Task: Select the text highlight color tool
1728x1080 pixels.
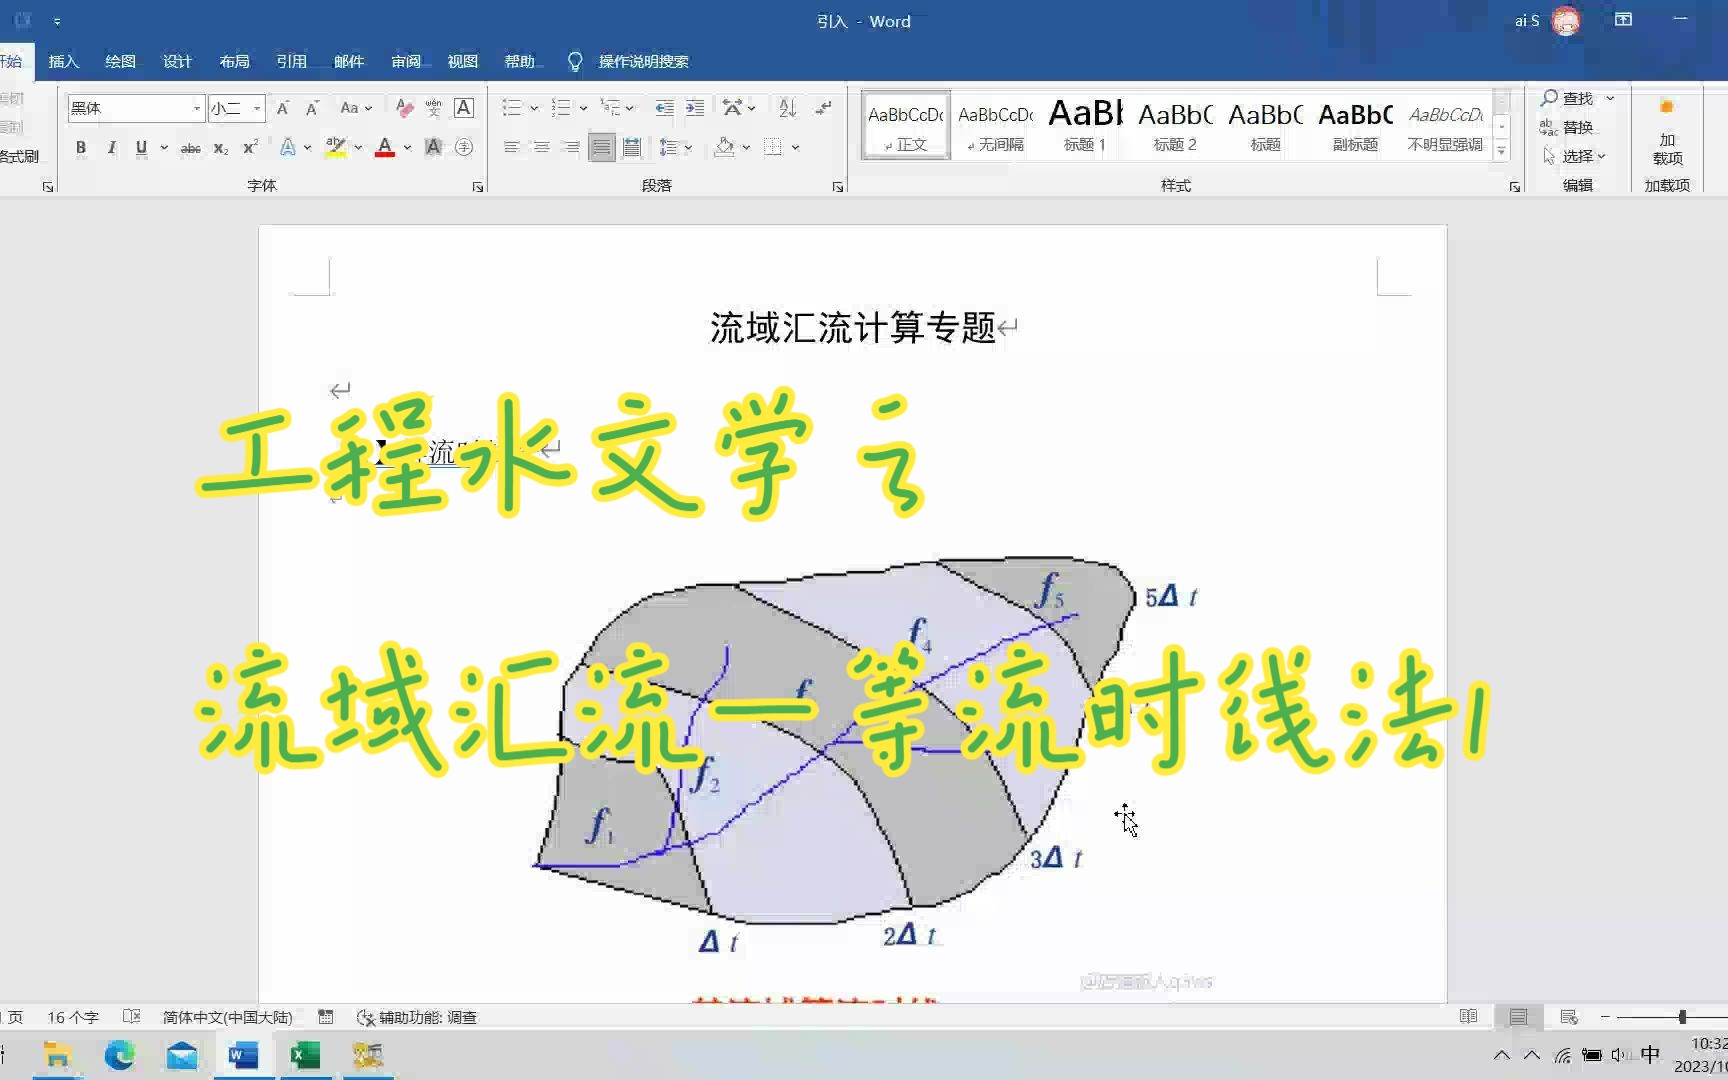Action: coord(337,148)
